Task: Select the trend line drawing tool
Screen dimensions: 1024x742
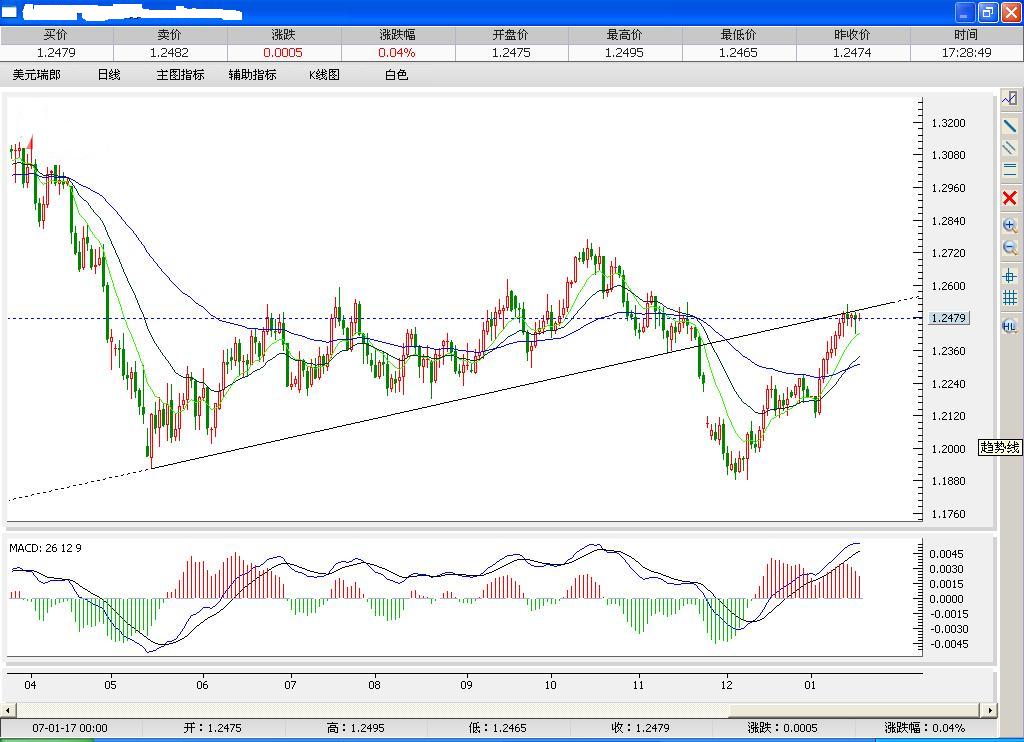Action: click(1010, 125)
